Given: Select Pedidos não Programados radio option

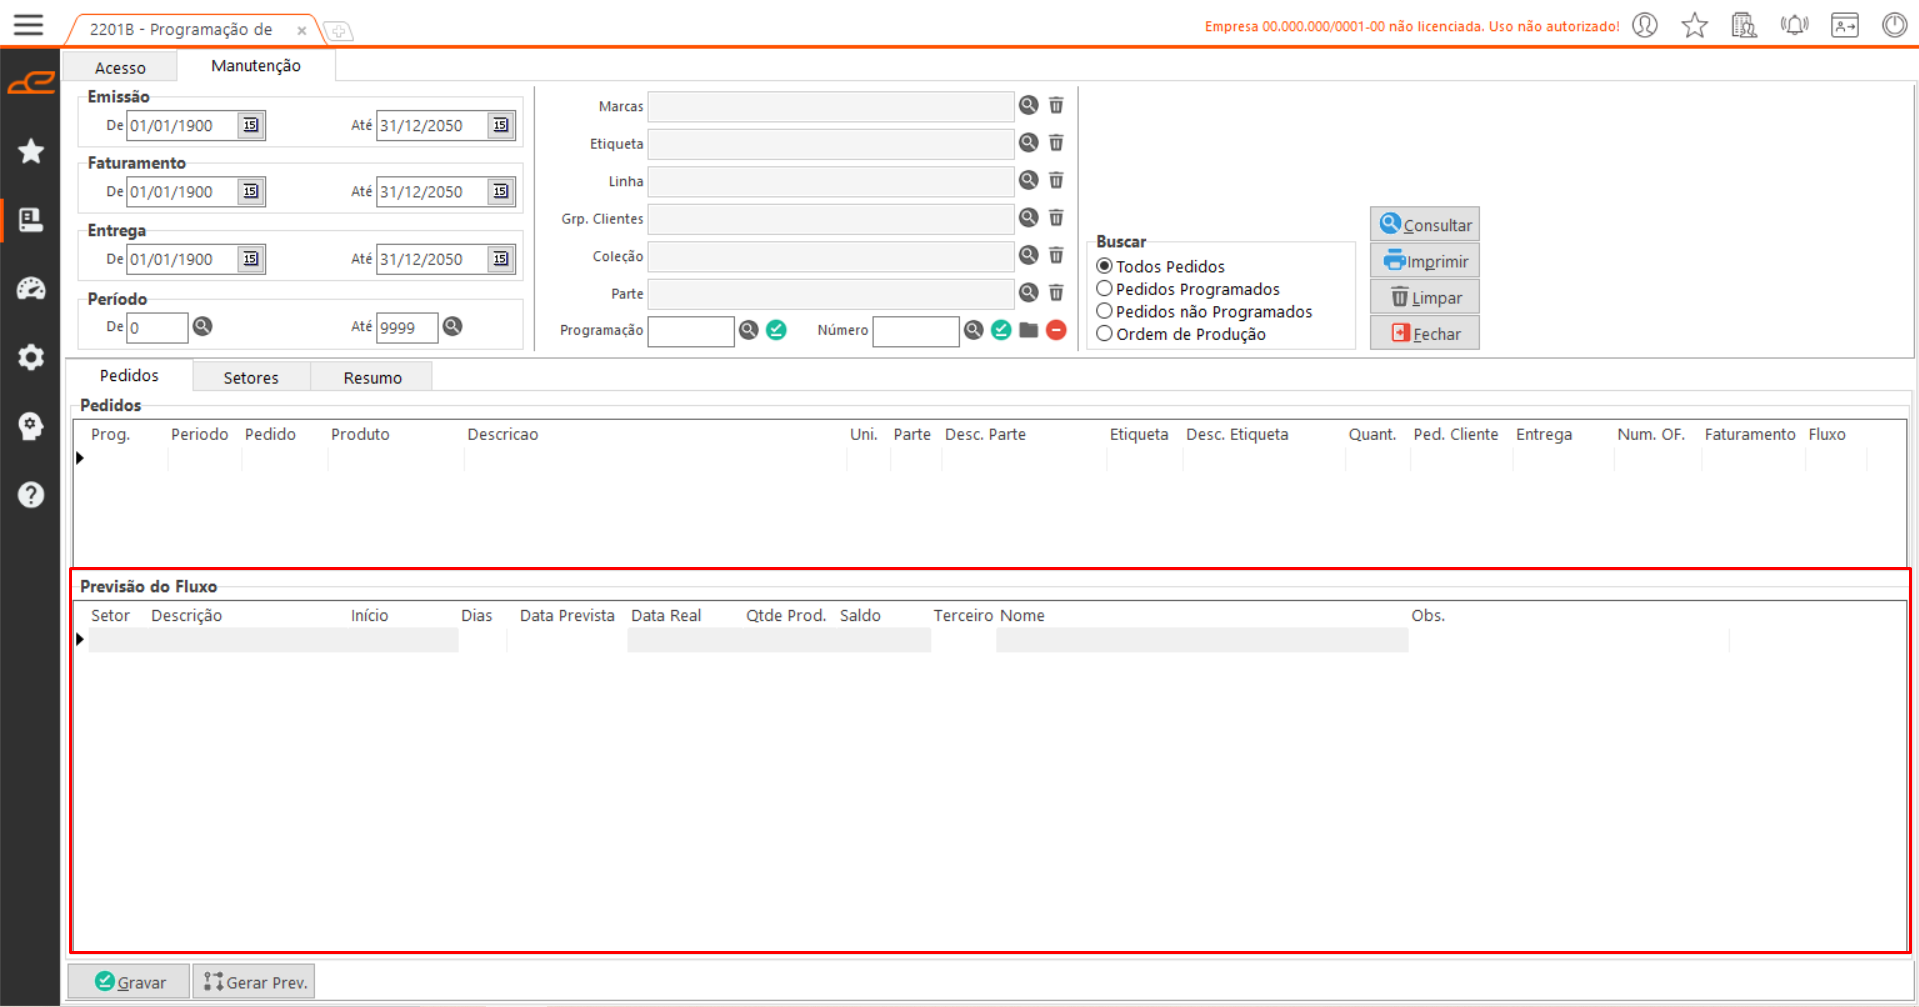Looking at the screenshot, I should pos(1105,312).
